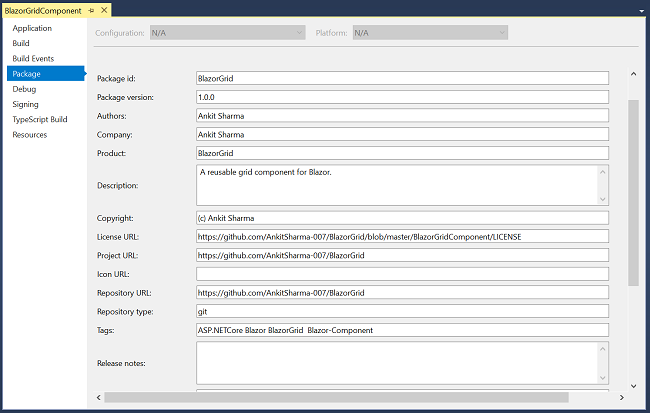Close the BlazorGridComponent tab

tap(104, 10)
